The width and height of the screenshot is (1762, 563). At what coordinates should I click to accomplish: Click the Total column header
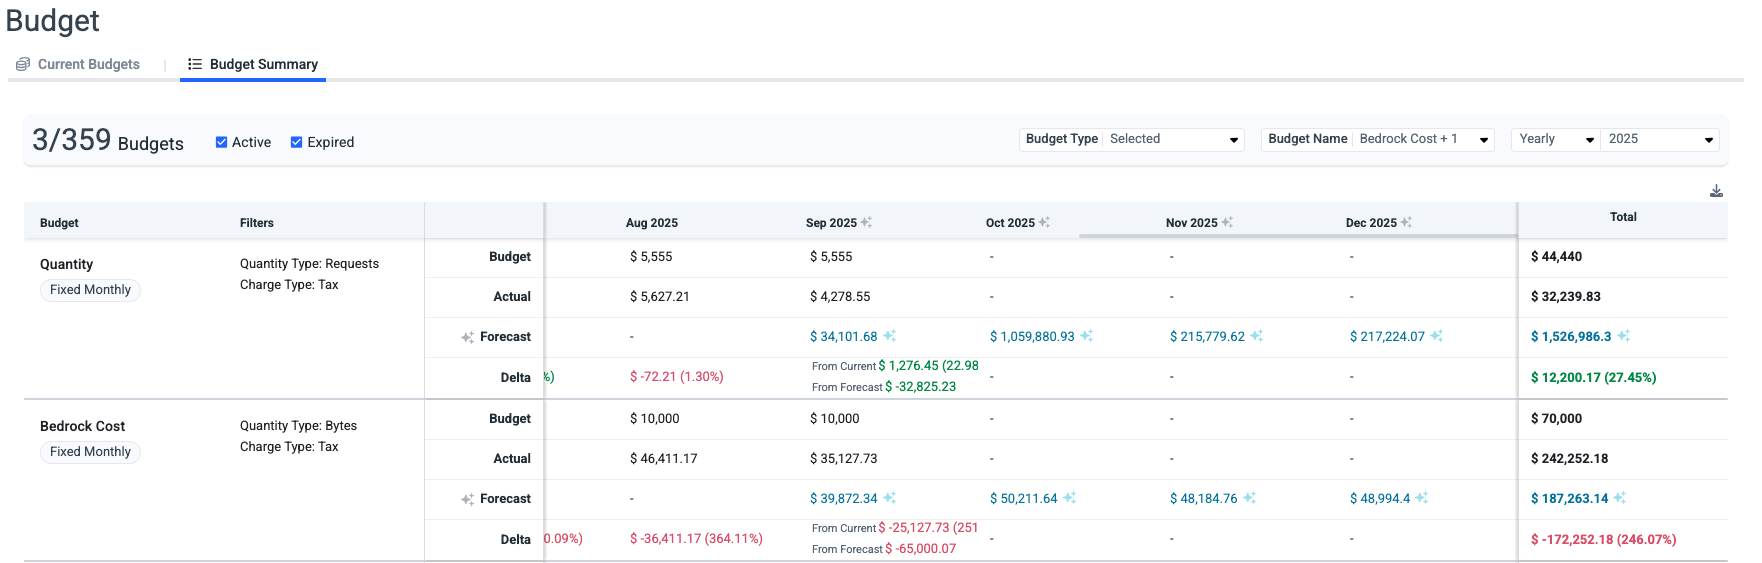tap(1623, 217)
